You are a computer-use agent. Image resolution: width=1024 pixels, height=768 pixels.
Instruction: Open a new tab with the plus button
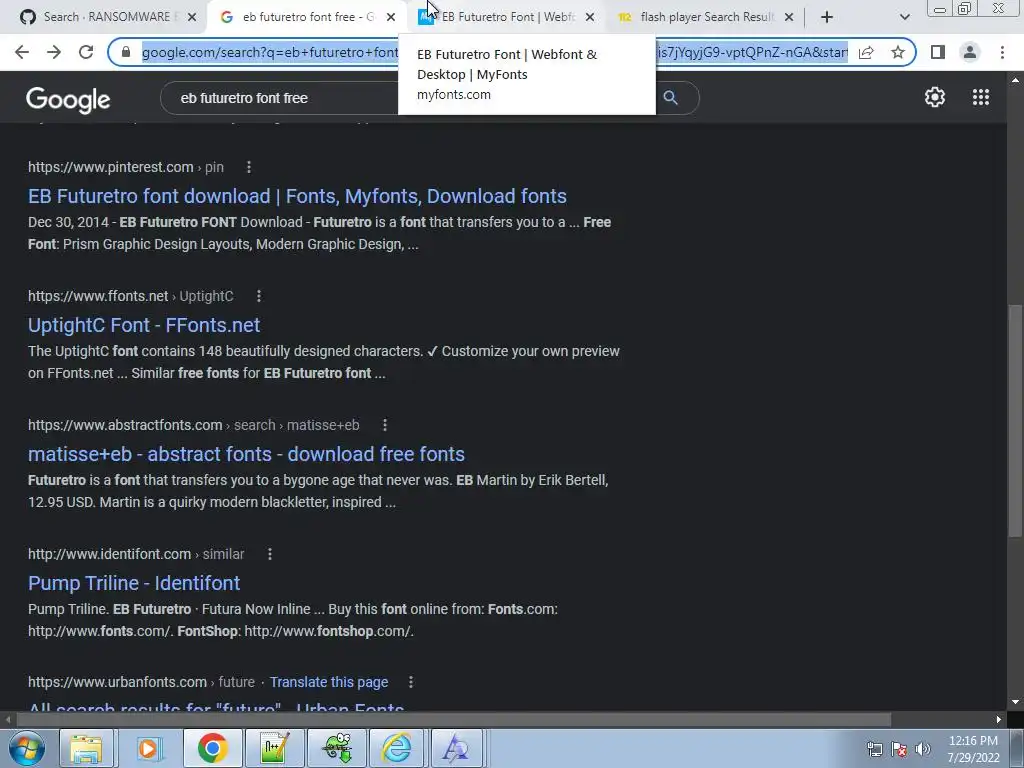tap(827, 17)
